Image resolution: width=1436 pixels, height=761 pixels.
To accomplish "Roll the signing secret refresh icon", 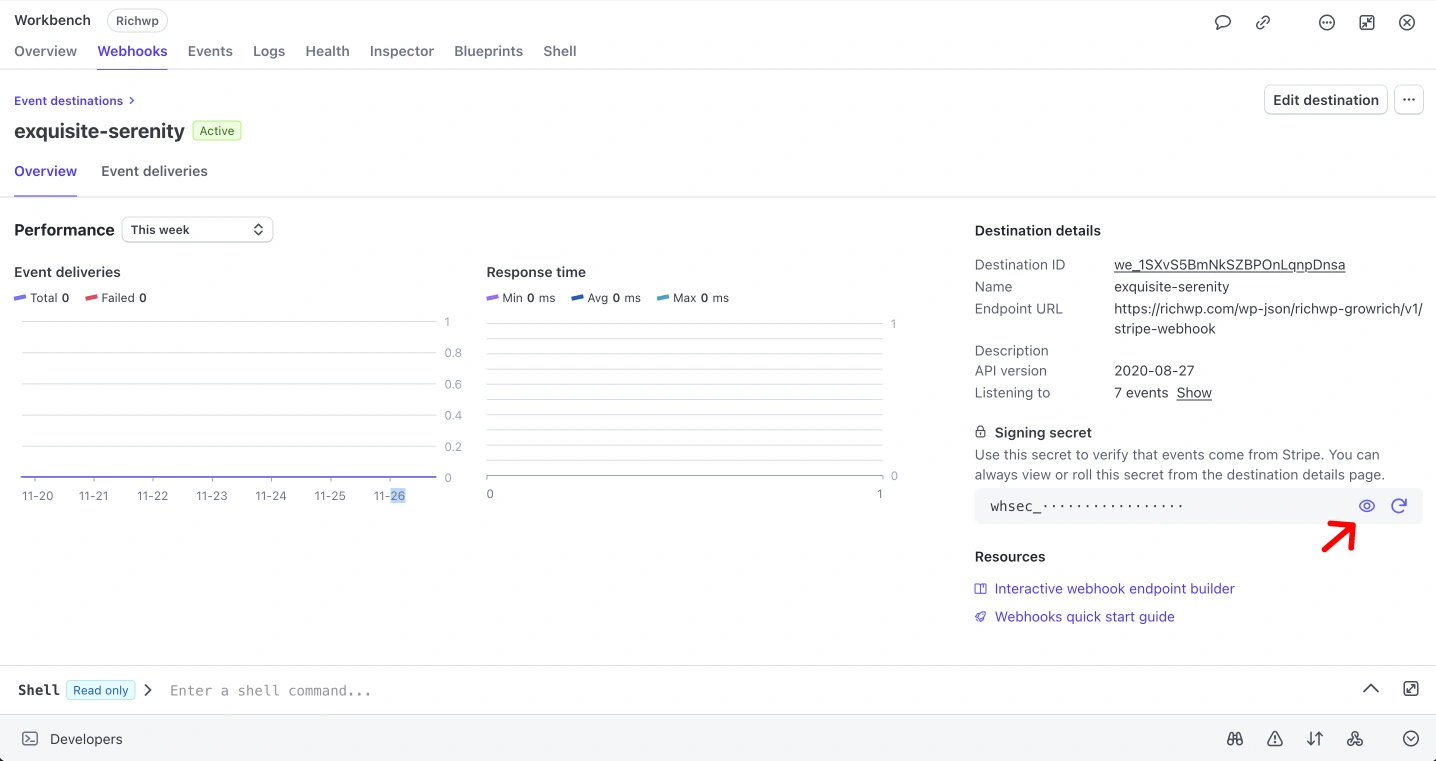I will point(1399,506).
